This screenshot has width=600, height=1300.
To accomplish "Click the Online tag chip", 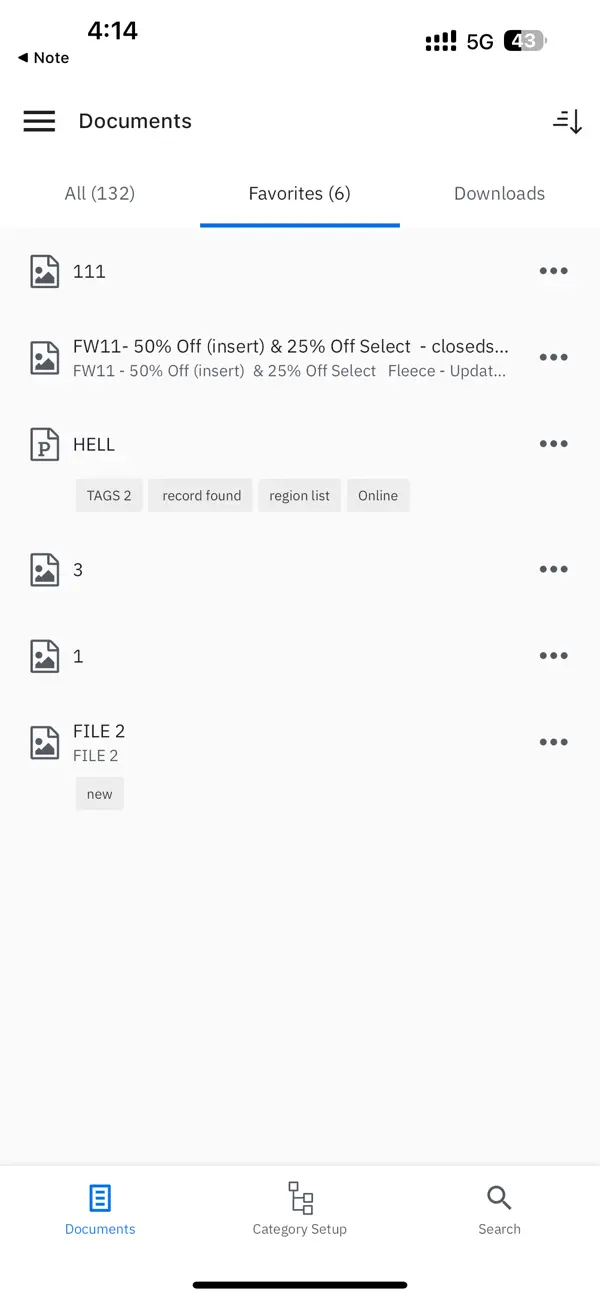I will [377, 495].
